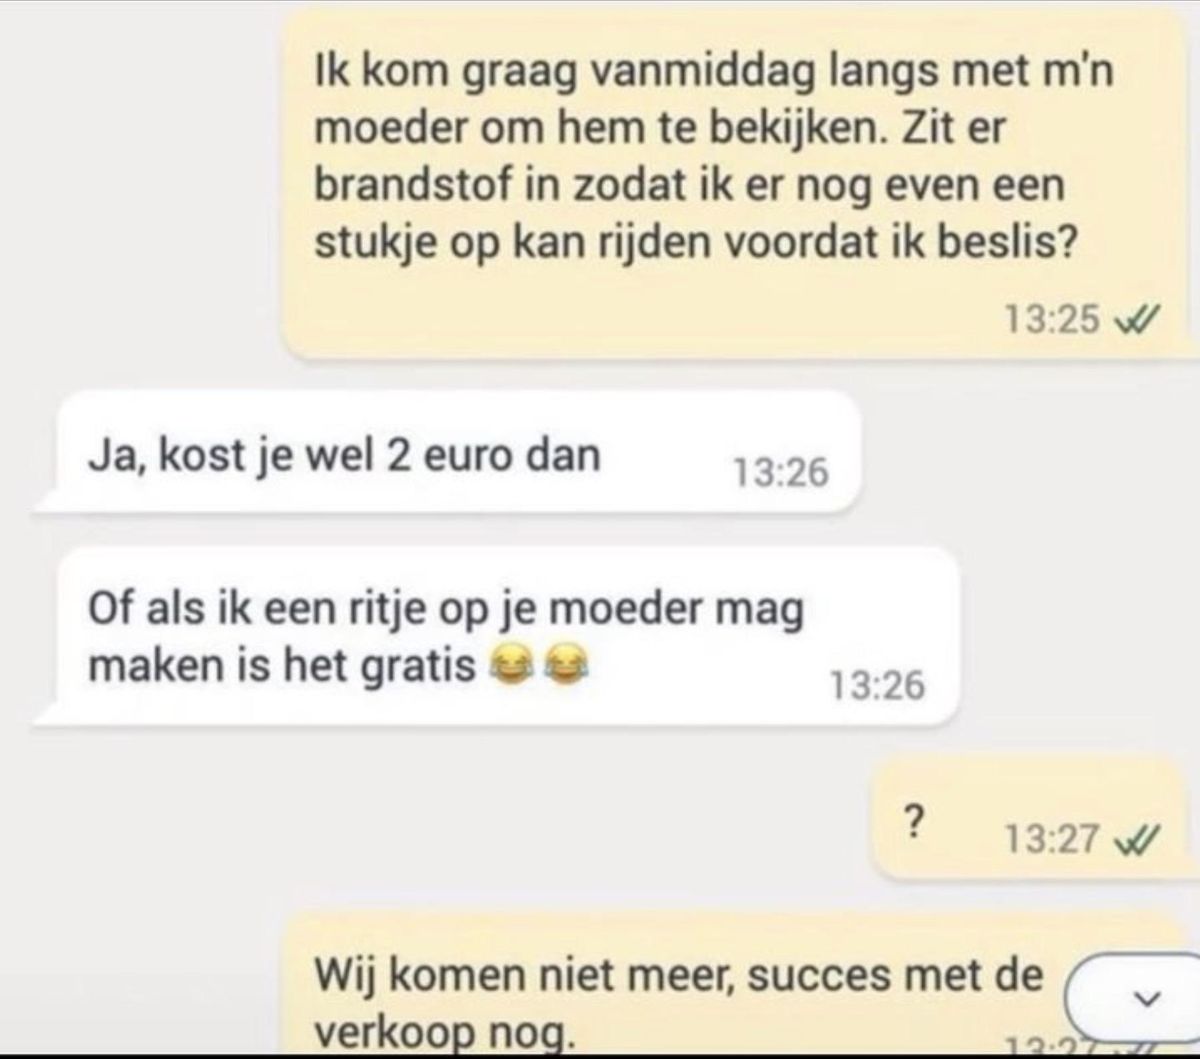The image size is (1200, 1059).
Task: Select the message starting 'Ik kom graag vanmiddag'
Action: point(739,182)
